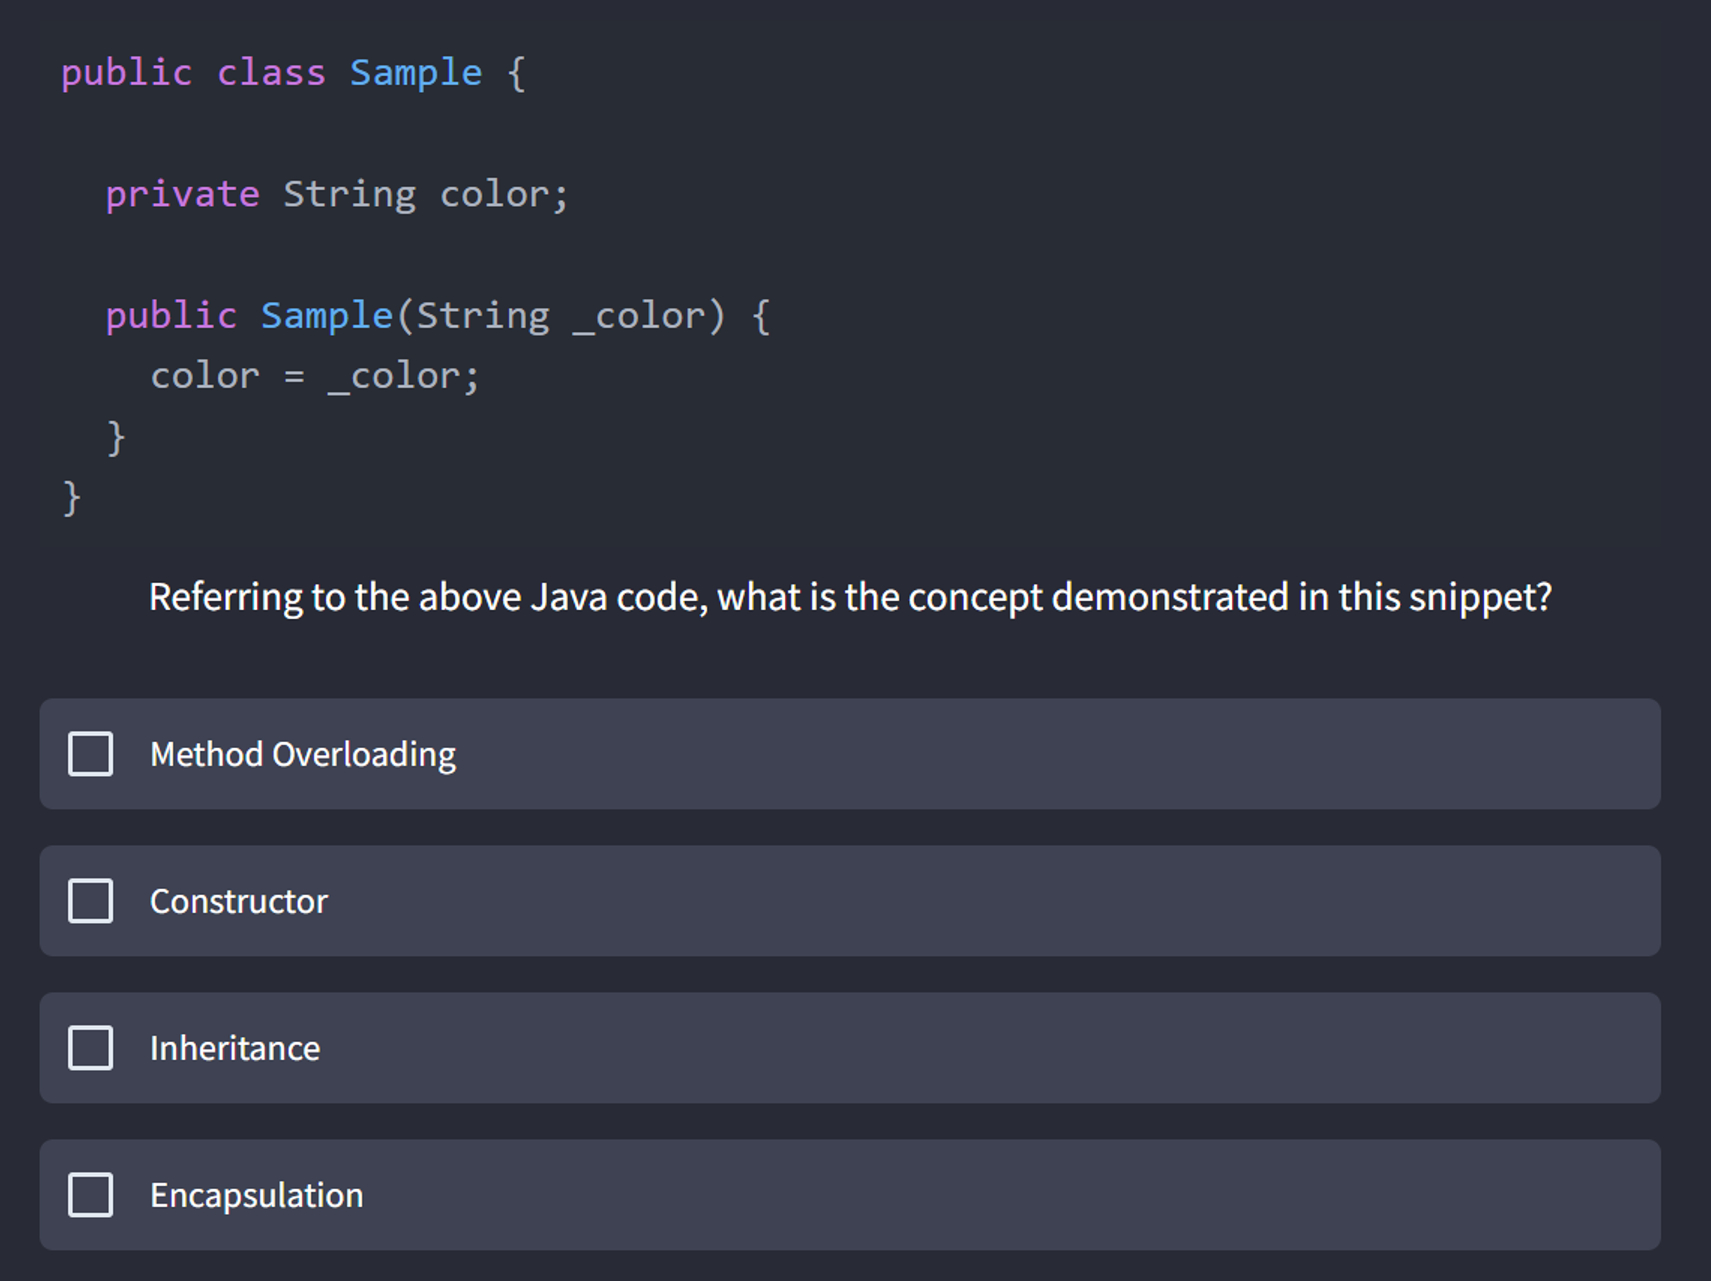The image size is (1711, 1281).
Task: Click the color assignment statement in code
Action: [314, 374]
